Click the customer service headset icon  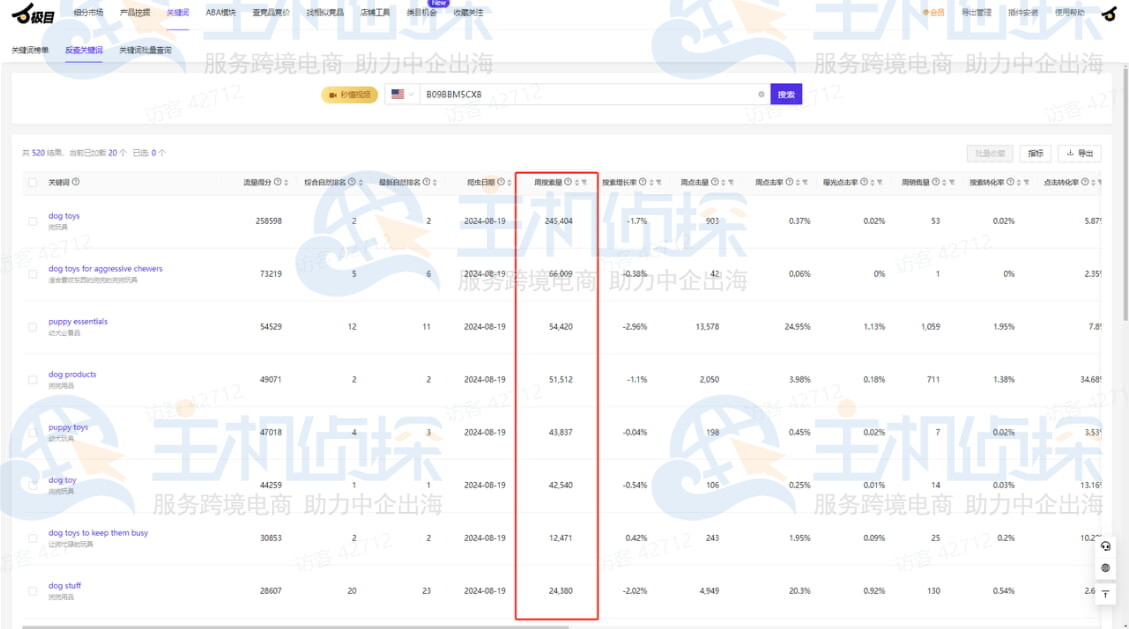pos(1105,546)
